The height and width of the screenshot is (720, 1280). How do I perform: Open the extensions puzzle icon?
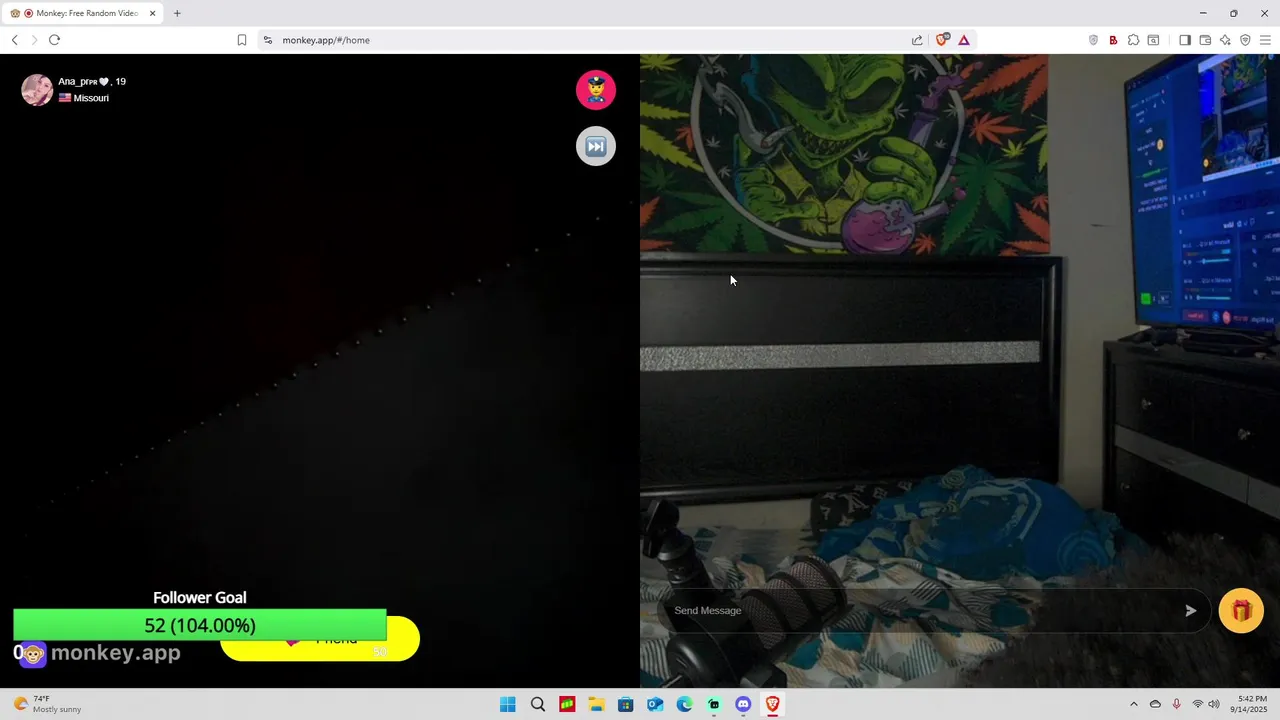pyautogui.click(x=1133, y=40)
